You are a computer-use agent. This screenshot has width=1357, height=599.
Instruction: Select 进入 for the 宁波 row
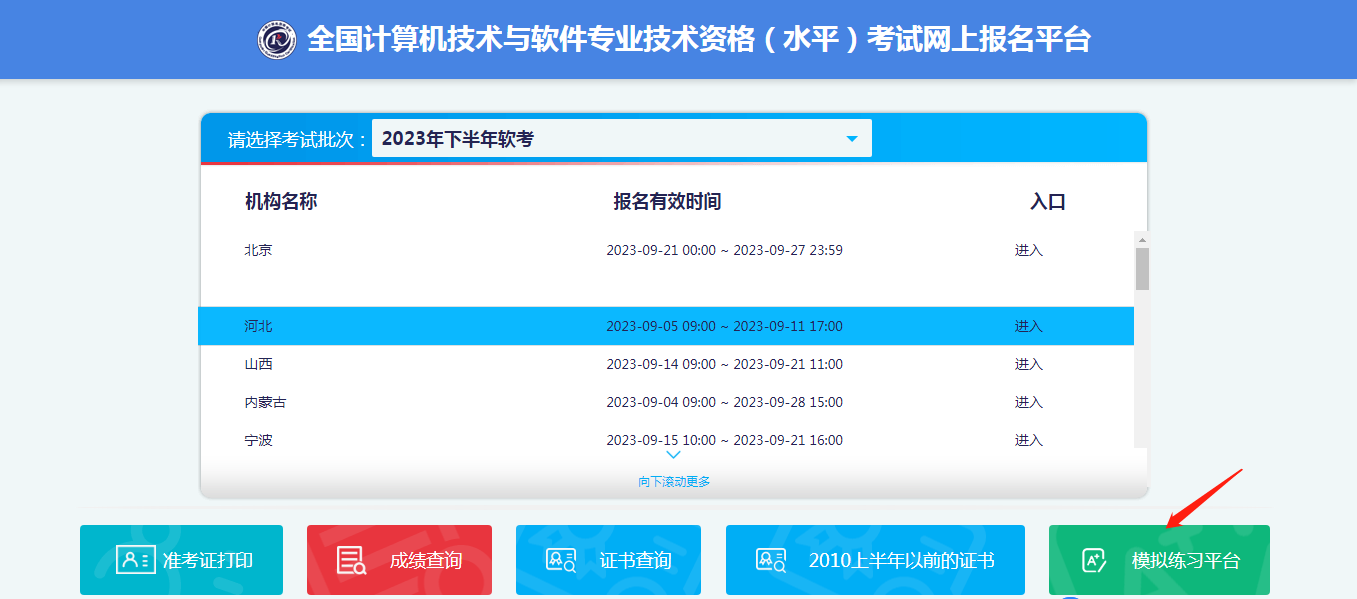pyautogui.click(x=1028, y=440)
